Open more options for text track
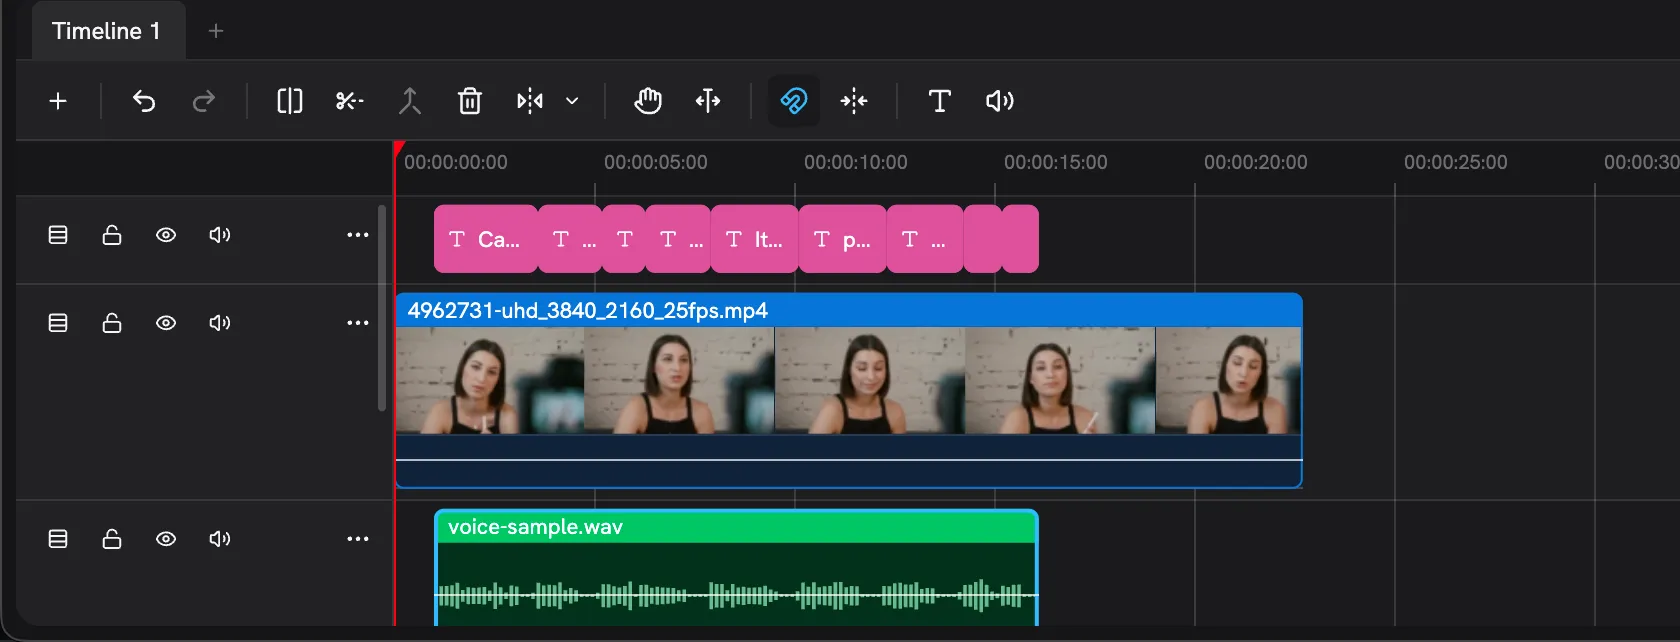 [358, 235]
